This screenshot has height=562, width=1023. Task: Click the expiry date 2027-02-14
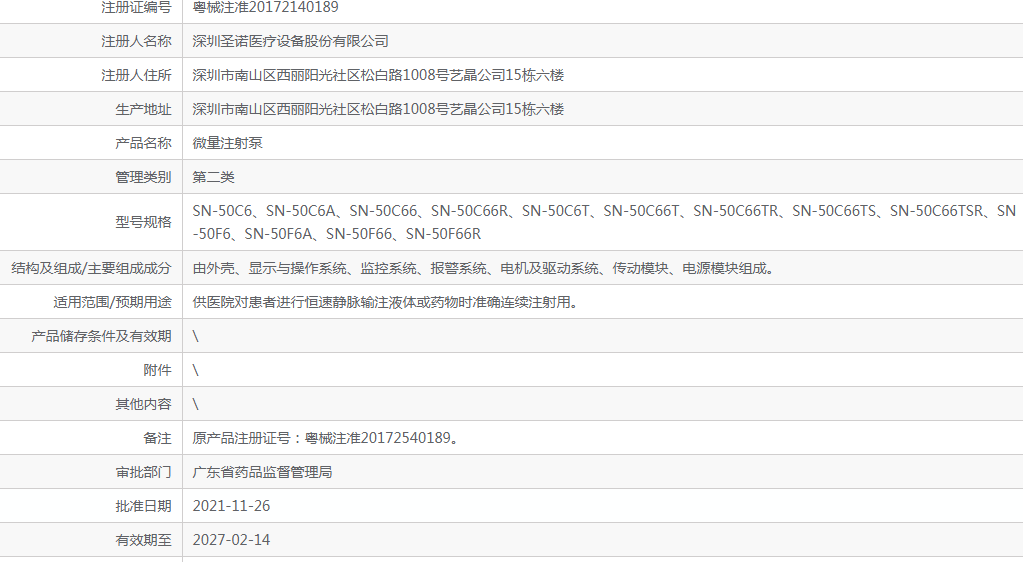231,540
